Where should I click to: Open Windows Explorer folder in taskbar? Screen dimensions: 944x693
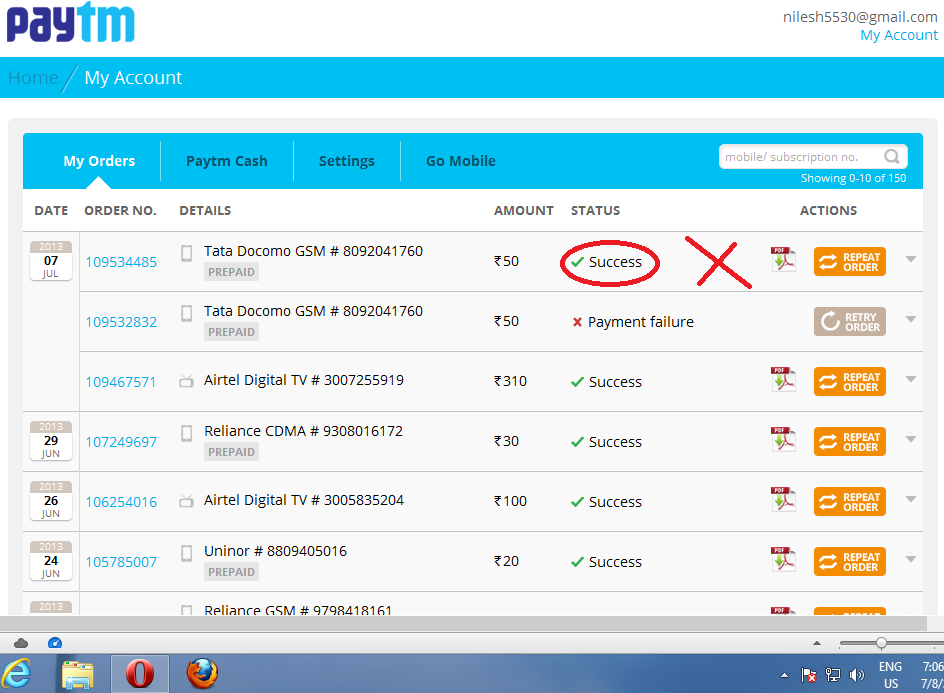click(78, 674)
